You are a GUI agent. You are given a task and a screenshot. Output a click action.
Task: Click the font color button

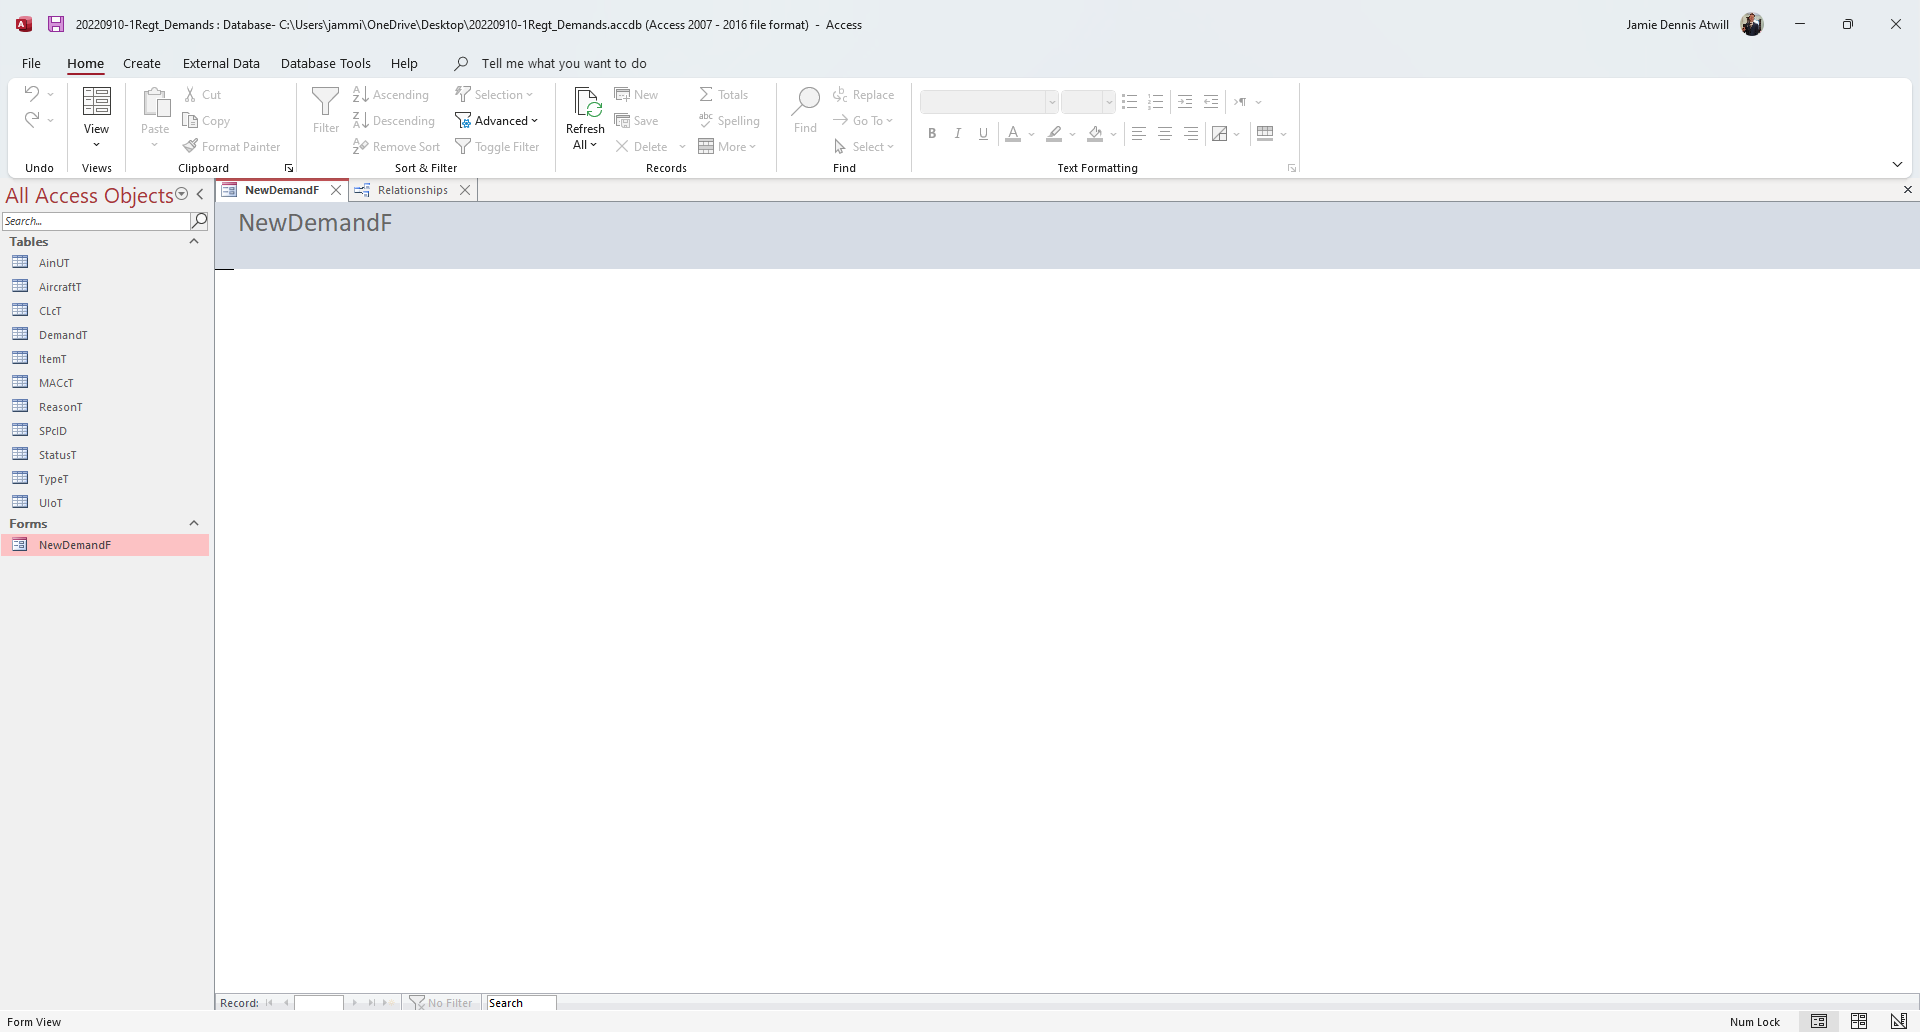pos(1013,134)
